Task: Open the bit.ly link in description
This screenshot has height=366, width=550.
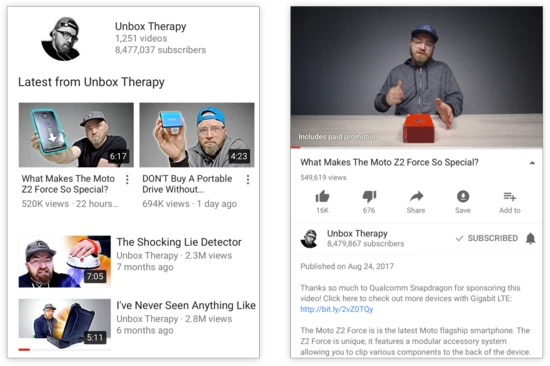Action: (x=336, y=309)
